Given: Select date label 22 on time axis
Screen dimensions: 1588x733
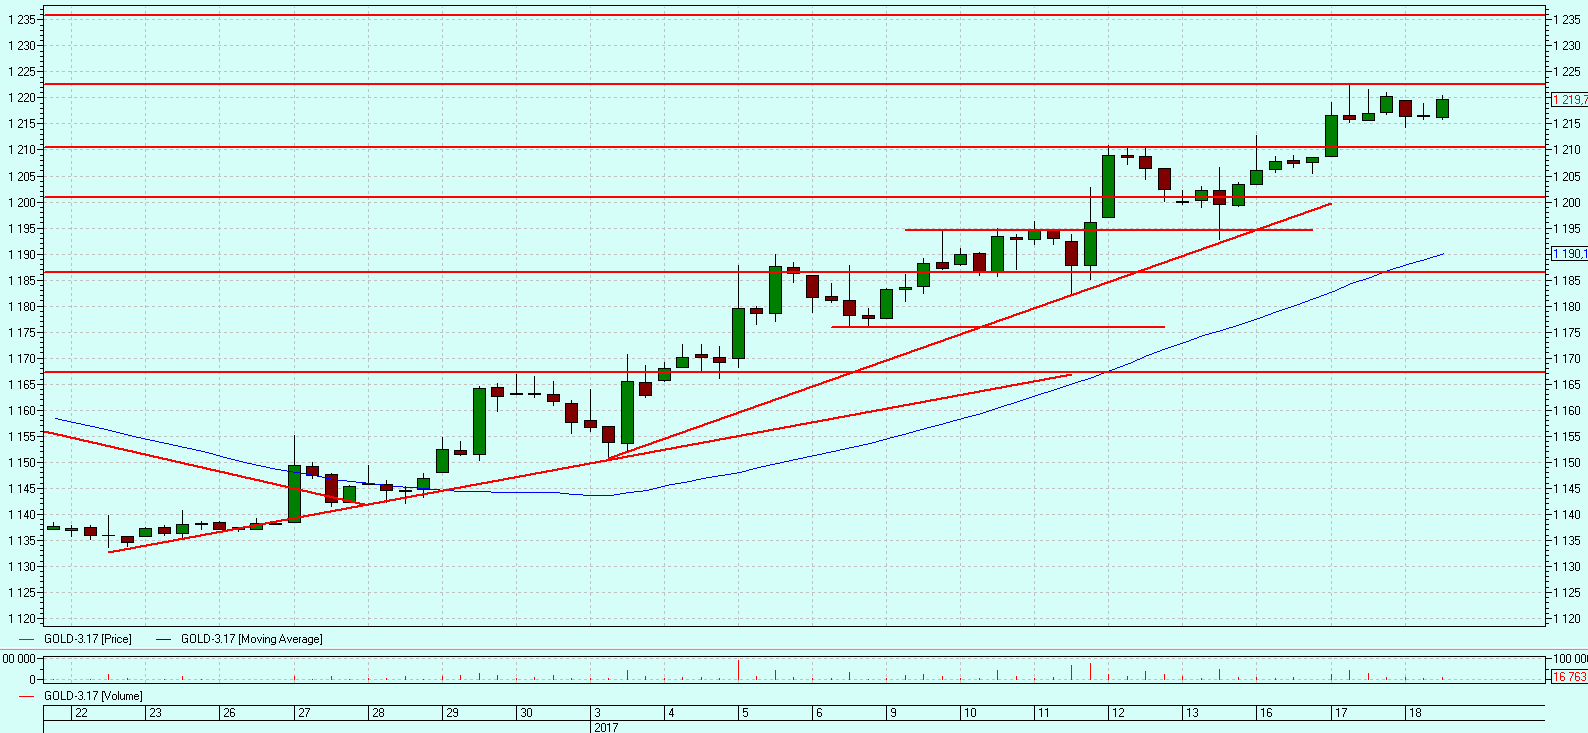Looking at the screenshot, I should click(x=81, y=713).
